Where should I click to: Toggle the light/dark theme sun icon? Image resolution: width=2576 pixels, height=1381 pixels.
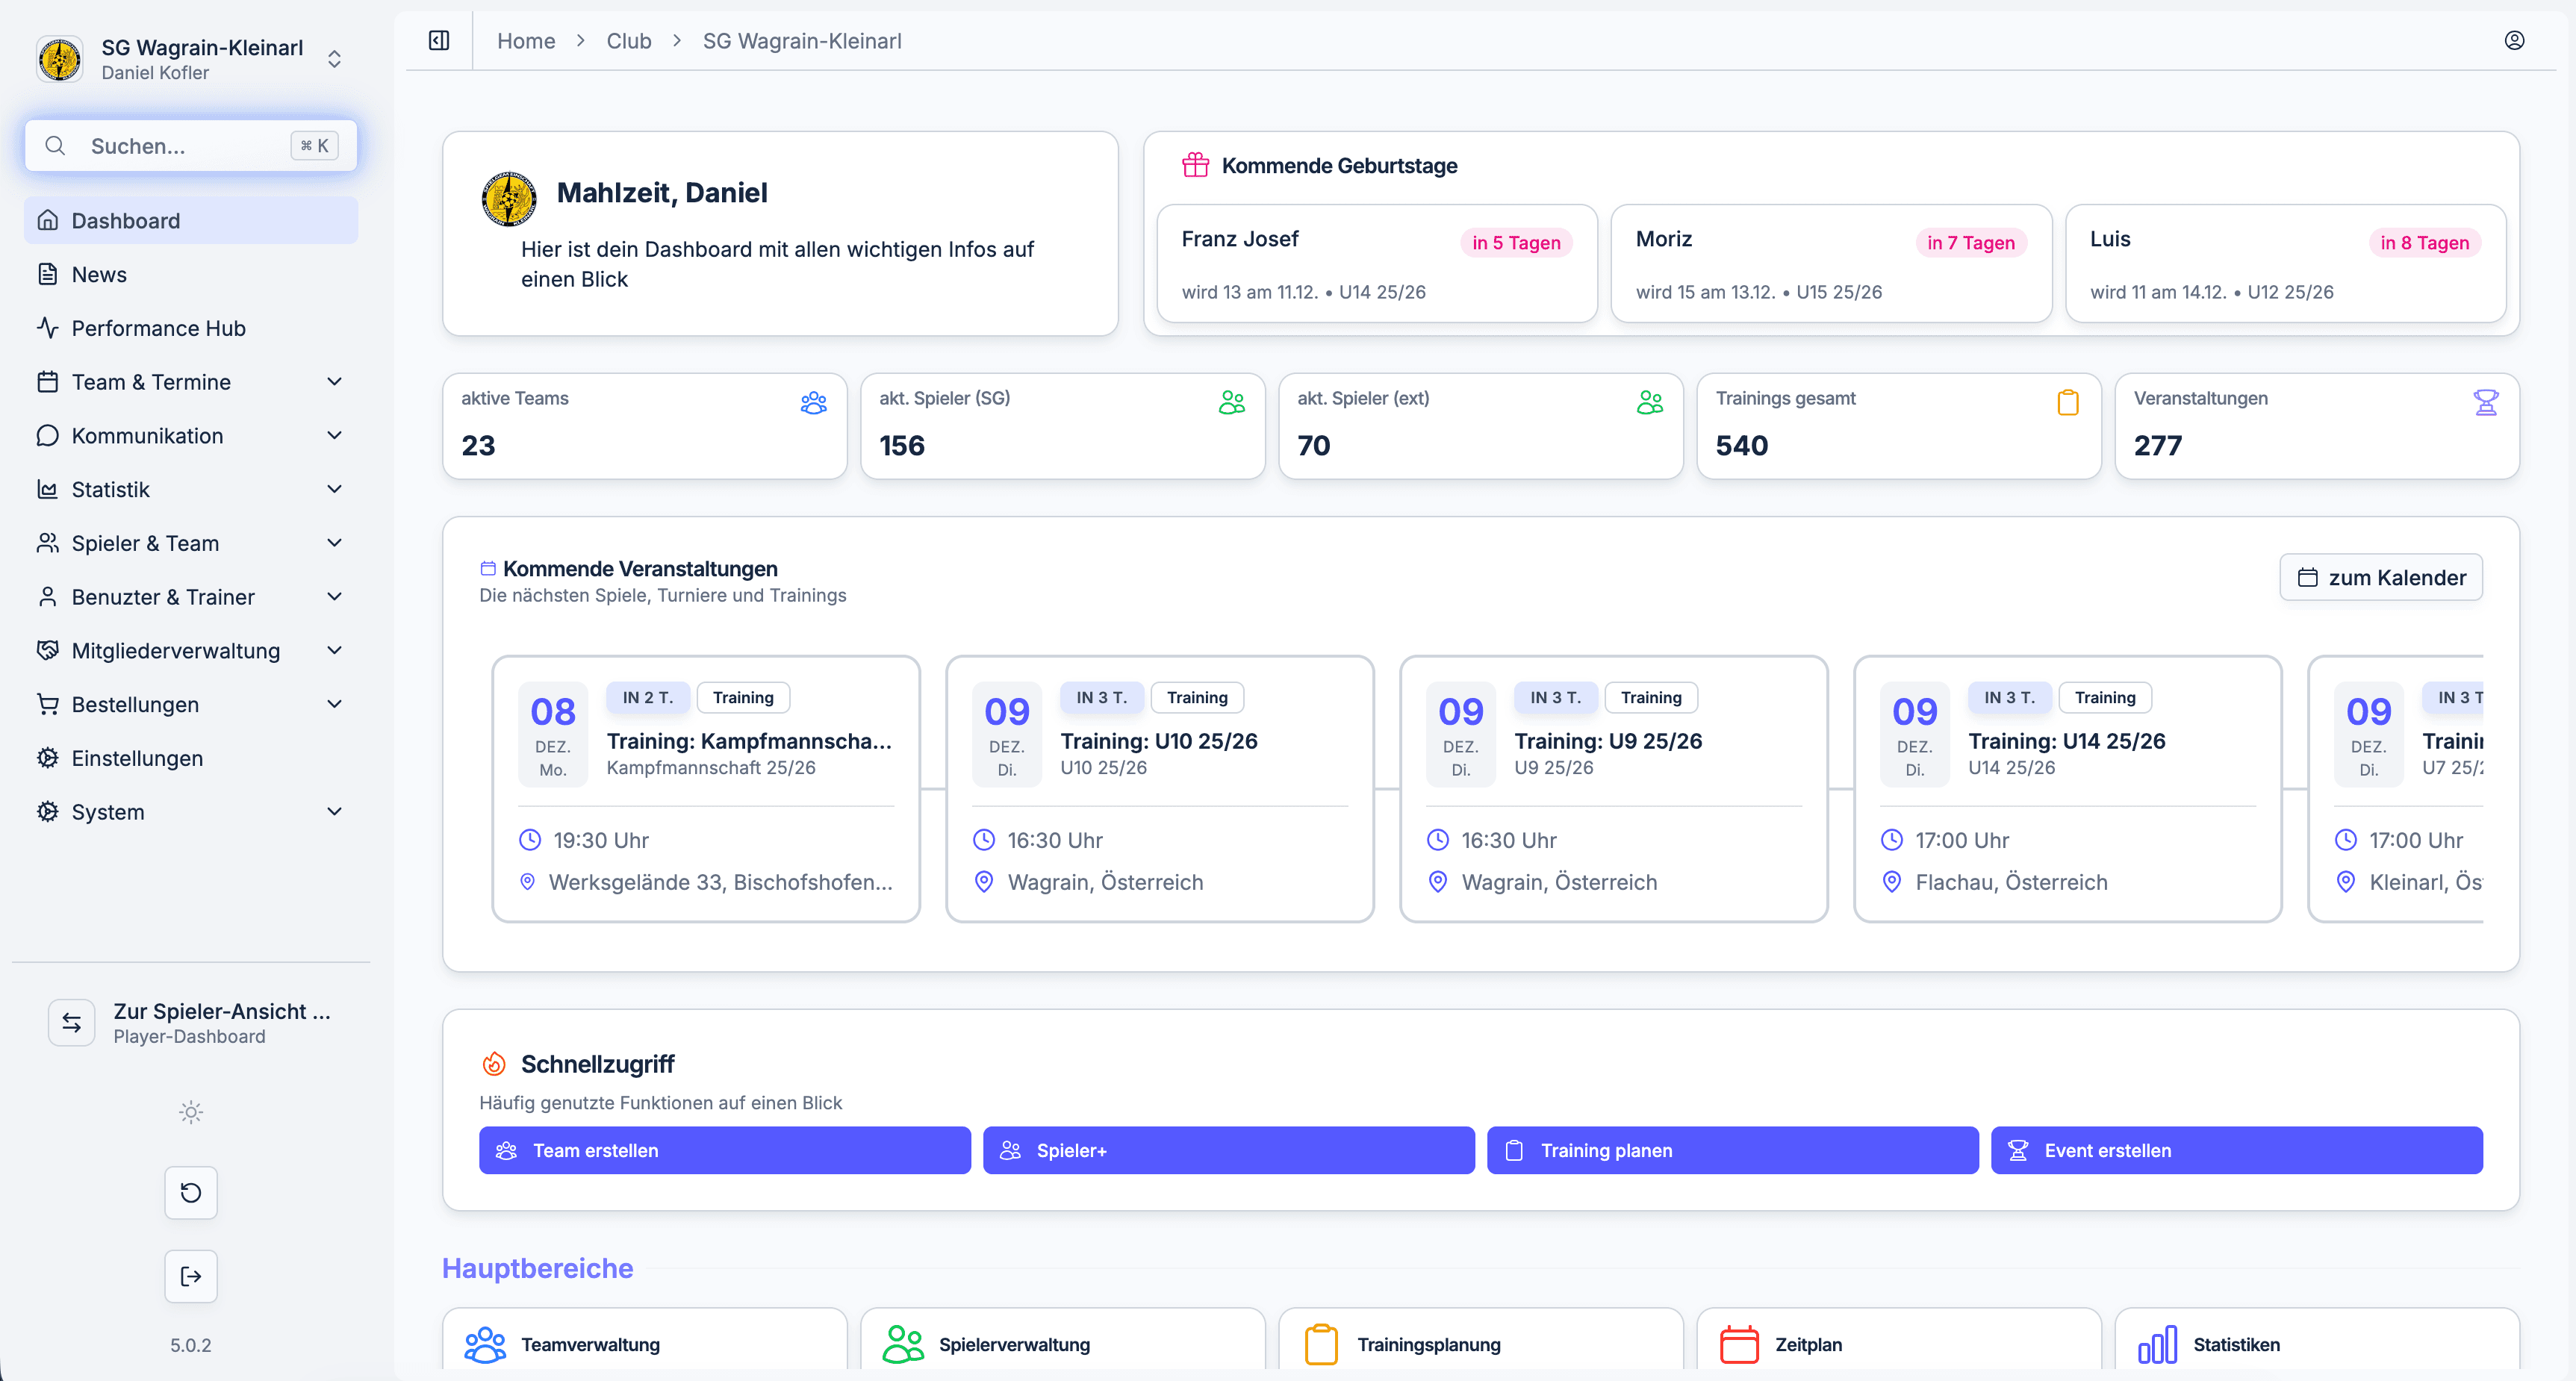191,1112
